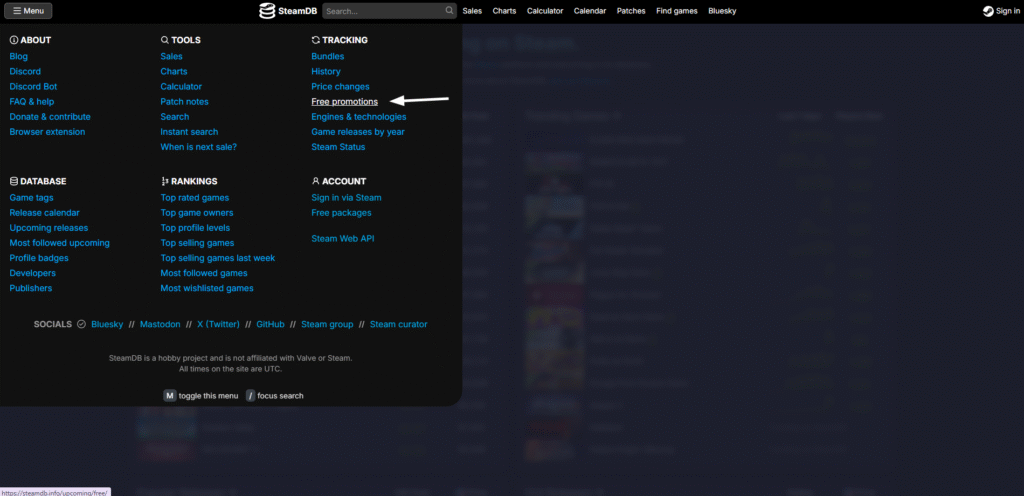Click Sign in via Steam
1024x496 pixels.
[x=346, y=198]
